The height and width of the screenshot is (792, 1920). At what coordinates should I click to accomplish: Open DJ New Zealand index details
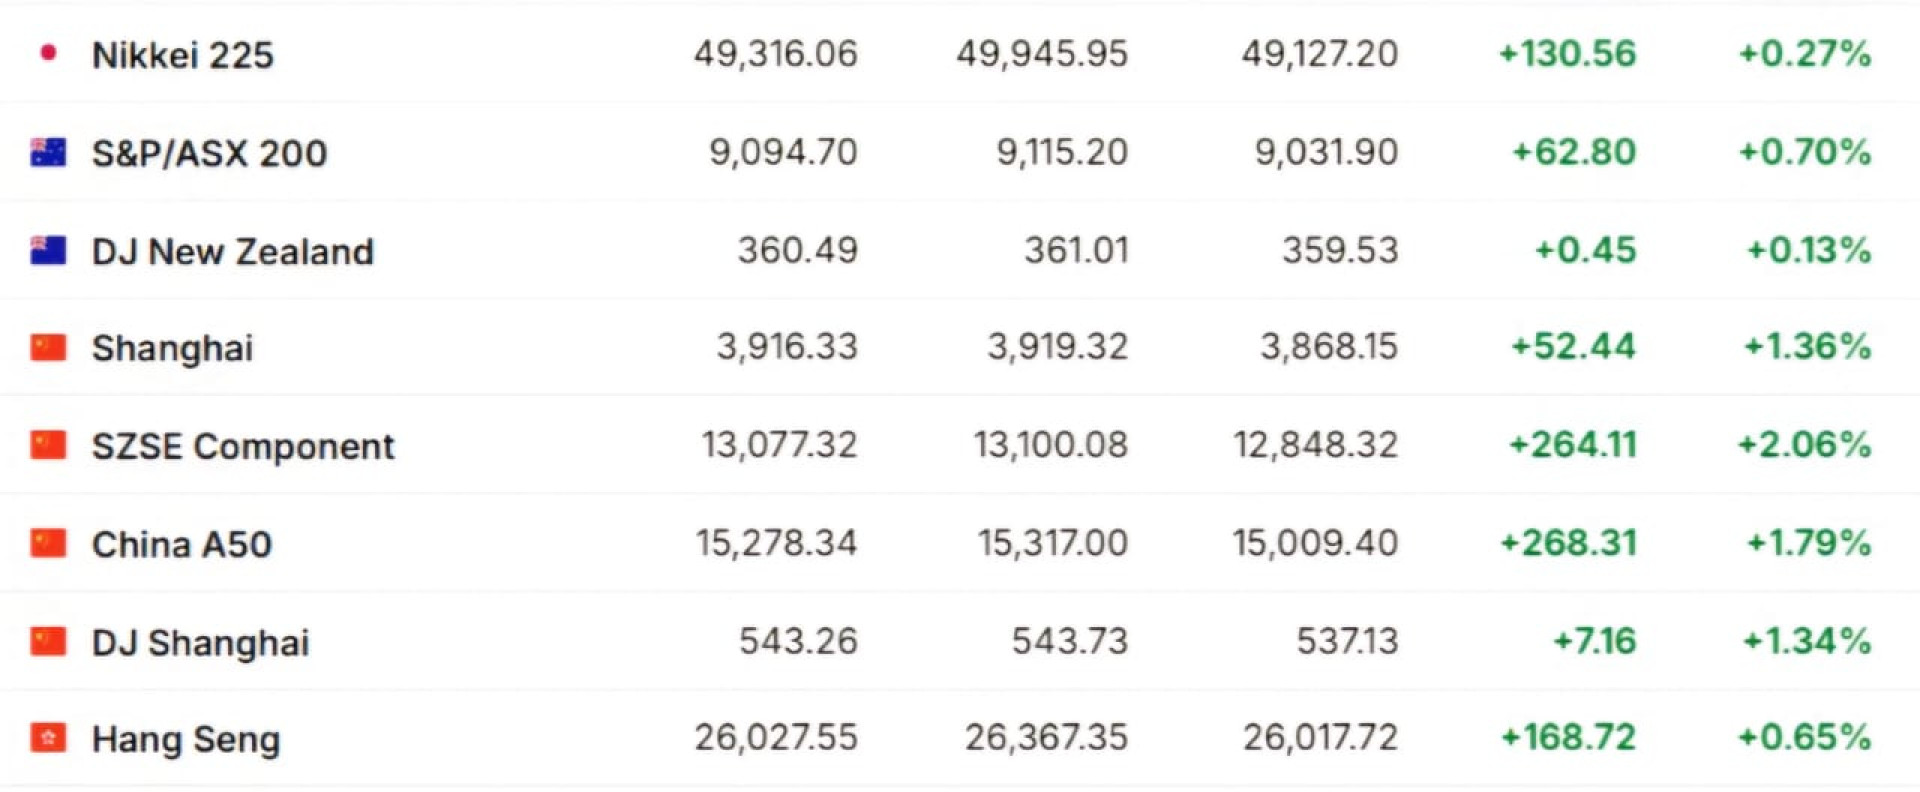click(232, 251)
